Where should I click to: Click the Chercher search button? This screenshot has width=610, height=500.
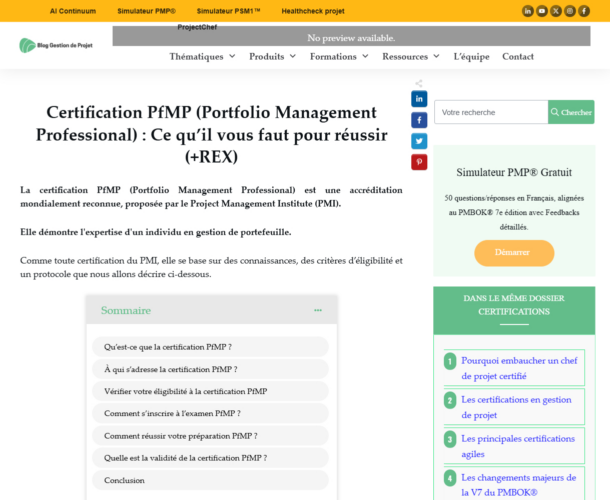(571, 112)
